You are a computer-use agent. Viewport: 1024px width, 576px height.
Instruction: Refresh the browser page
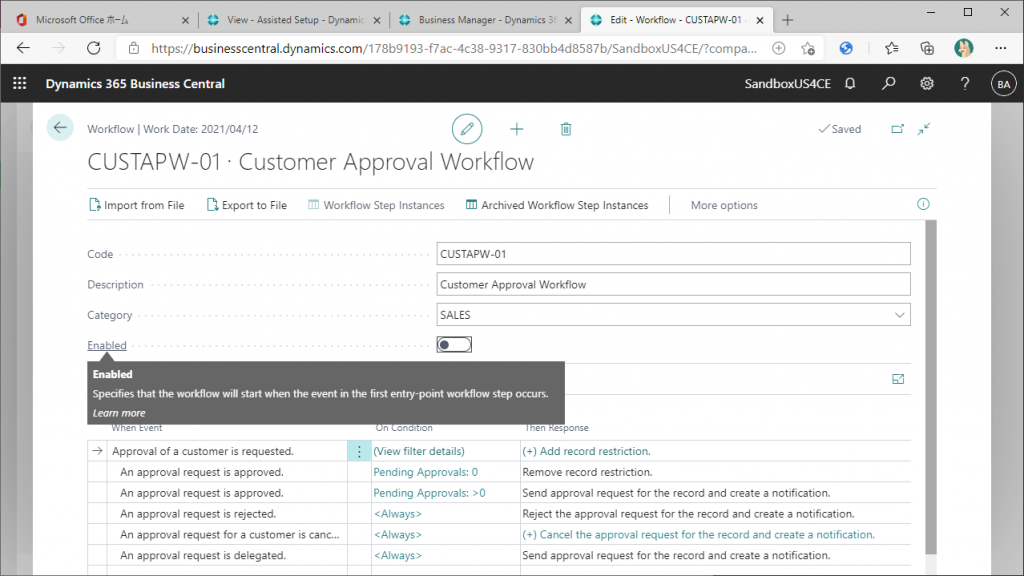point(94,48)
